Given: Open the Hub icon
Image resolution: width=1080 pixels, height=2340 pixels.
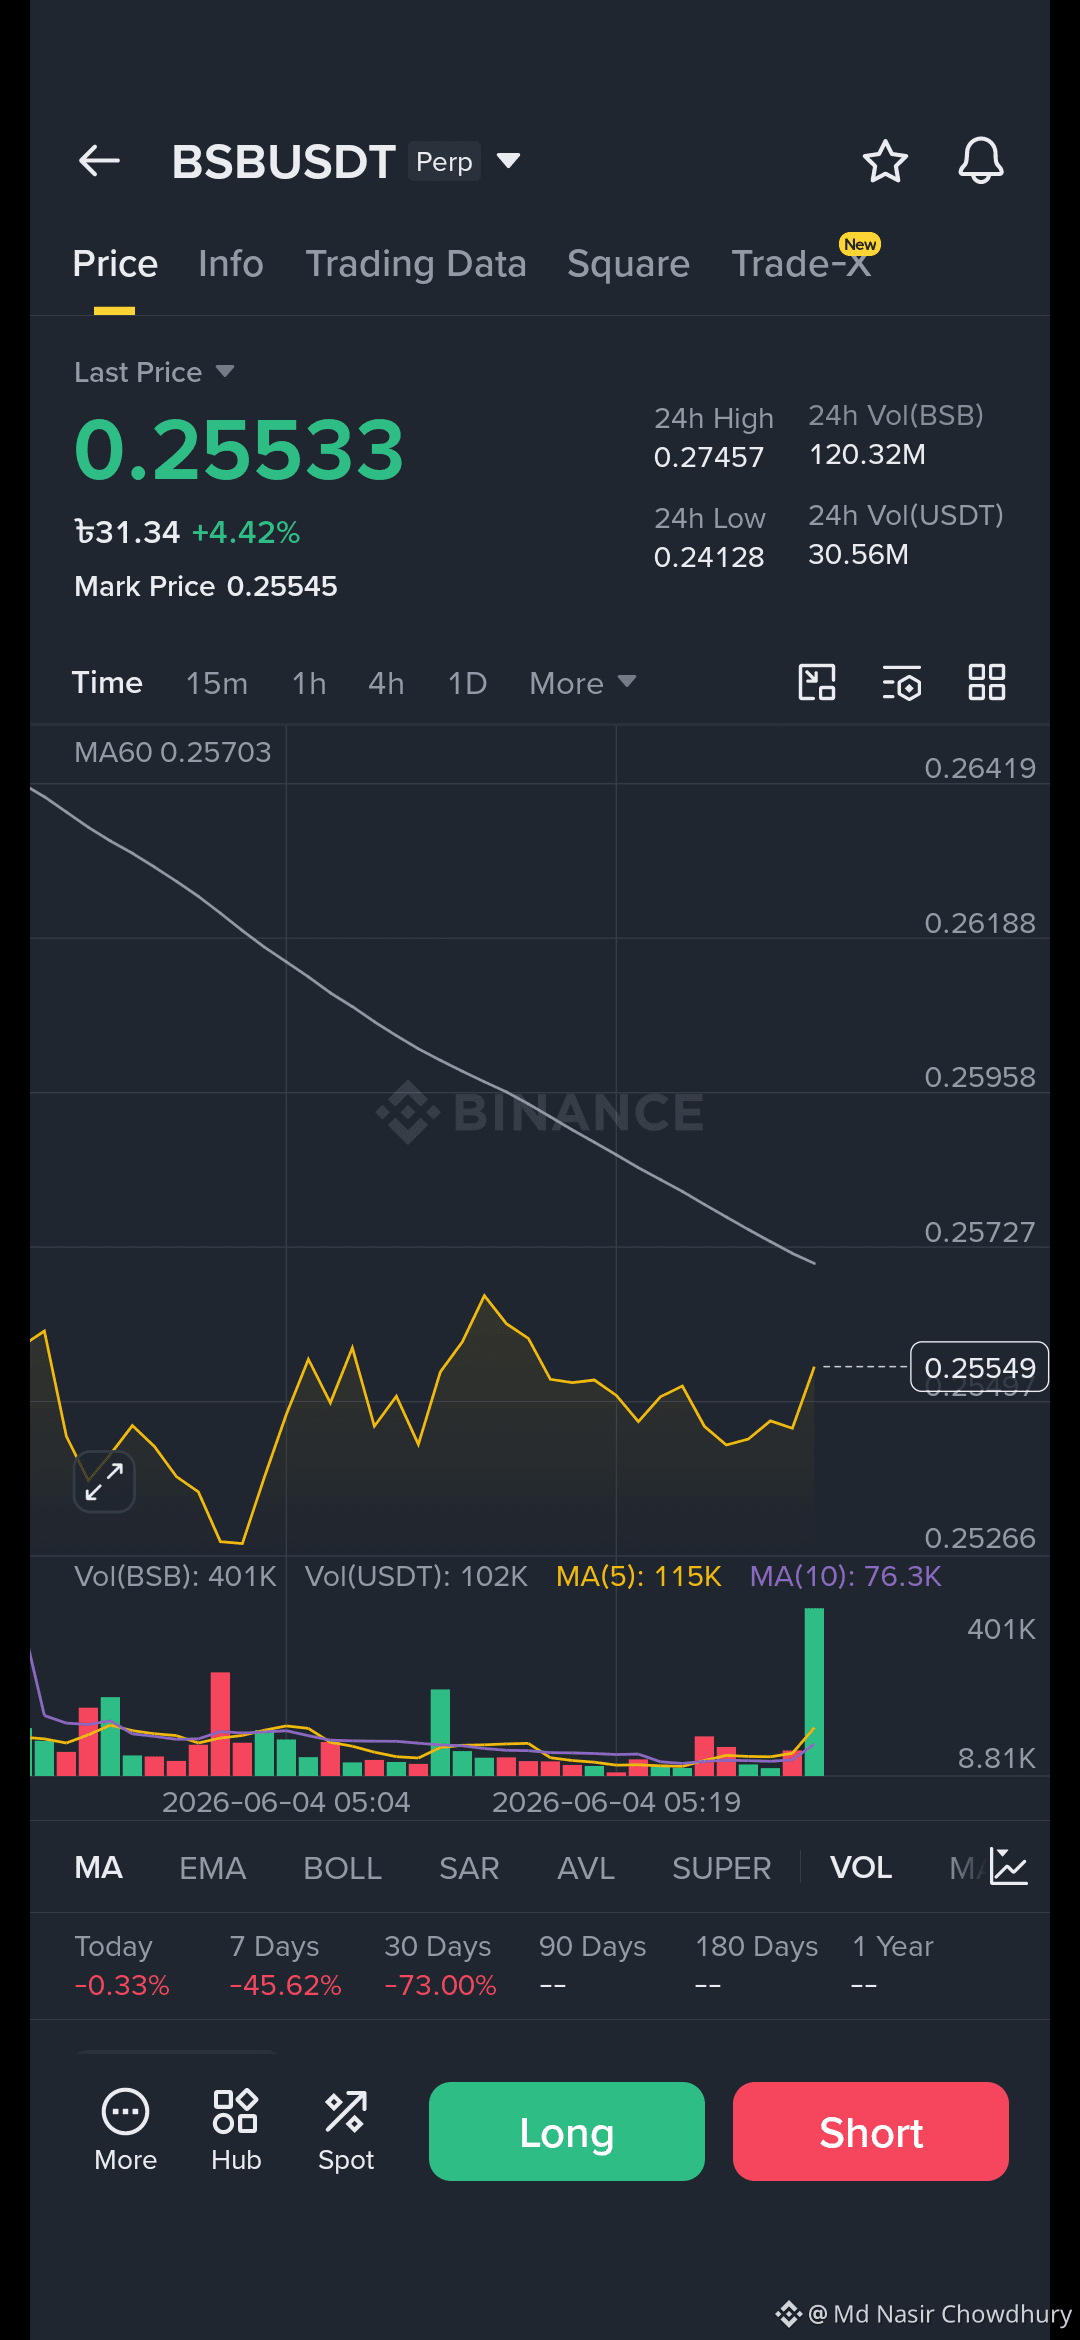Looking at the screenshot, I should (236, 2131).
